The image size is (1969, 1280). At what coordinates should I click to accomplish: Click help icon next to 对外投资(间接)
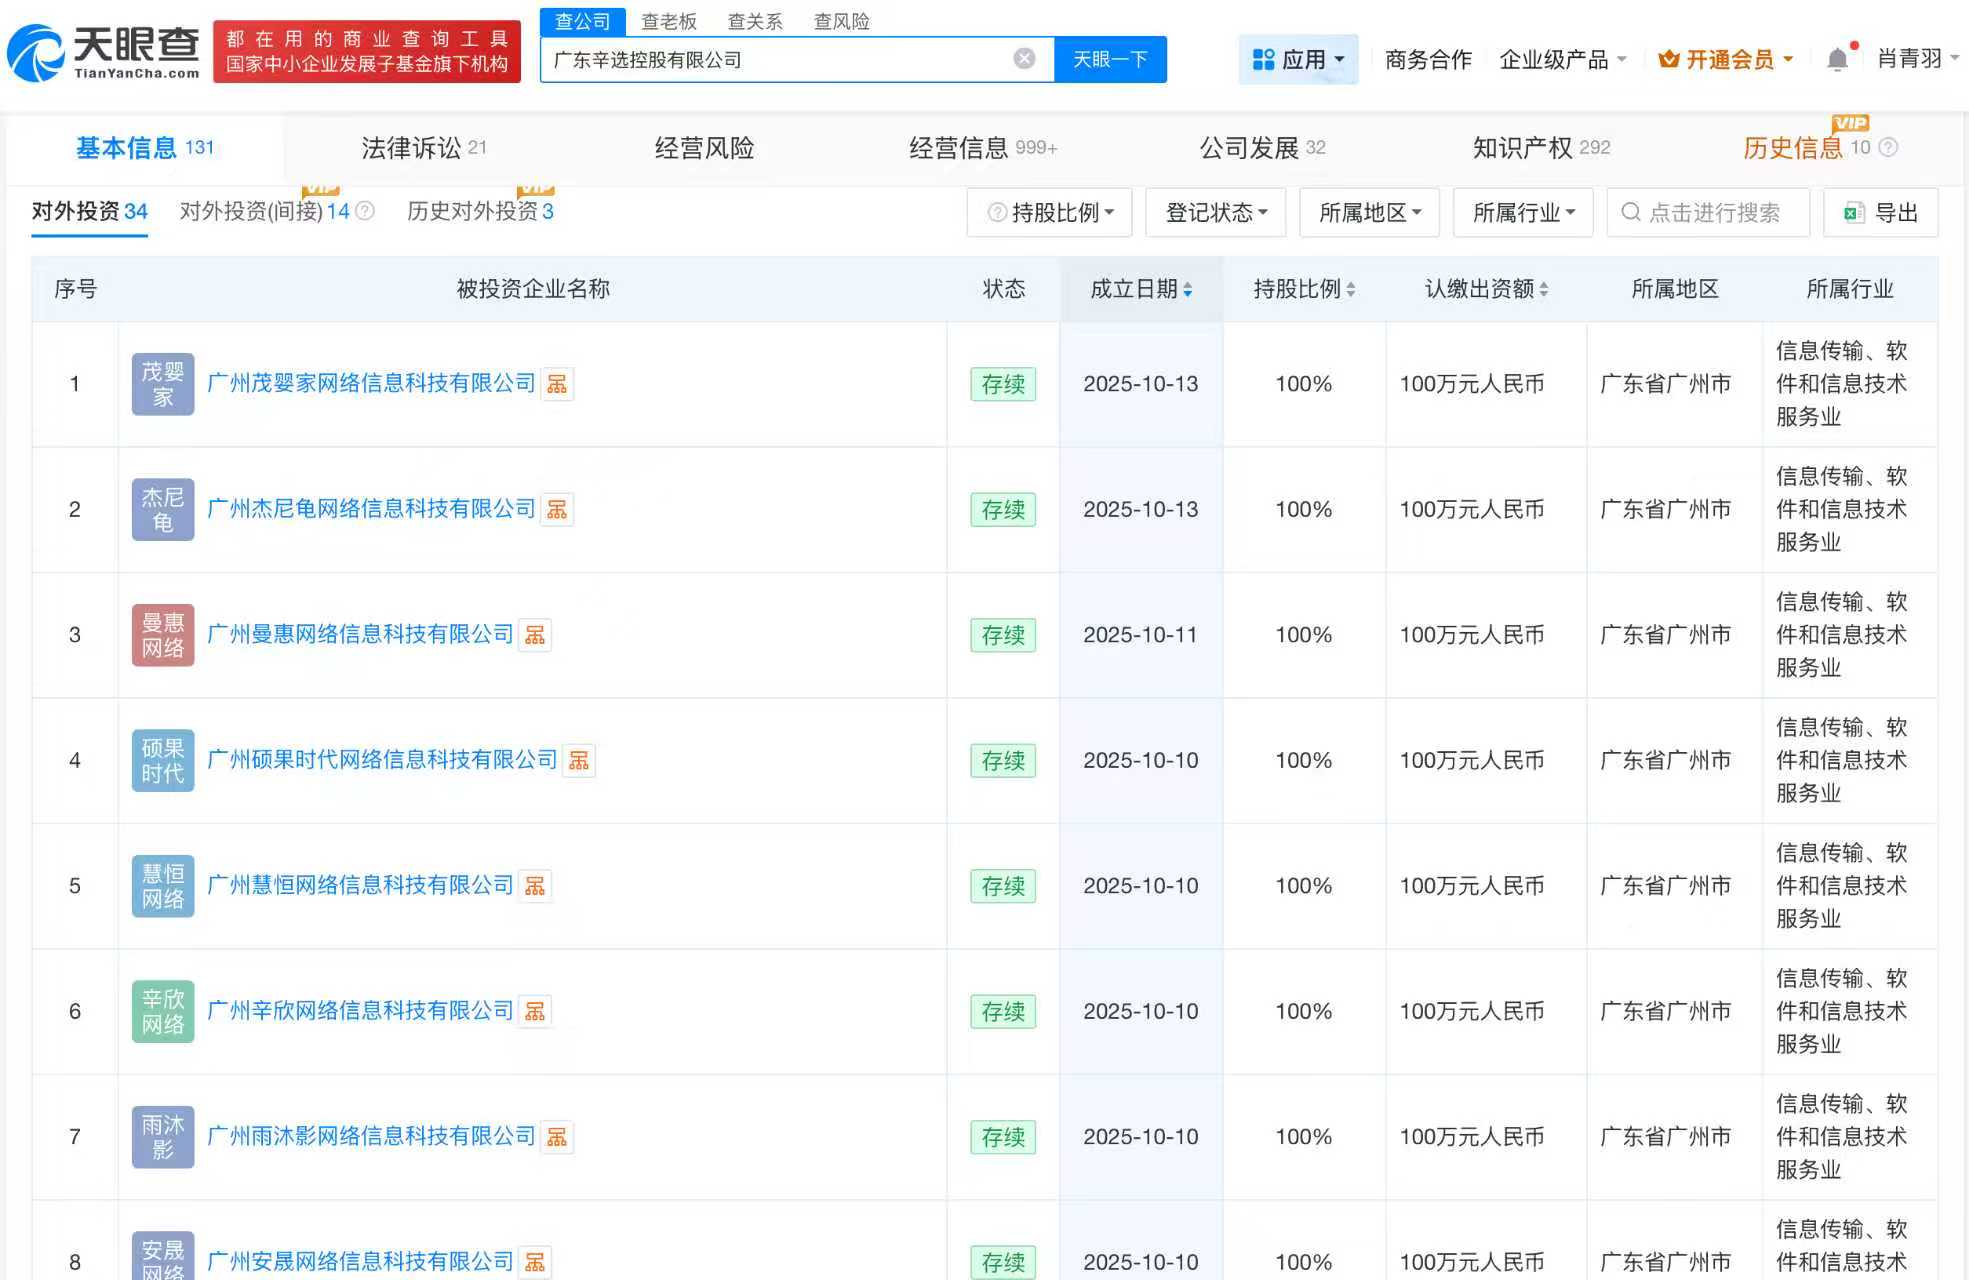click(x=365, y=210)
